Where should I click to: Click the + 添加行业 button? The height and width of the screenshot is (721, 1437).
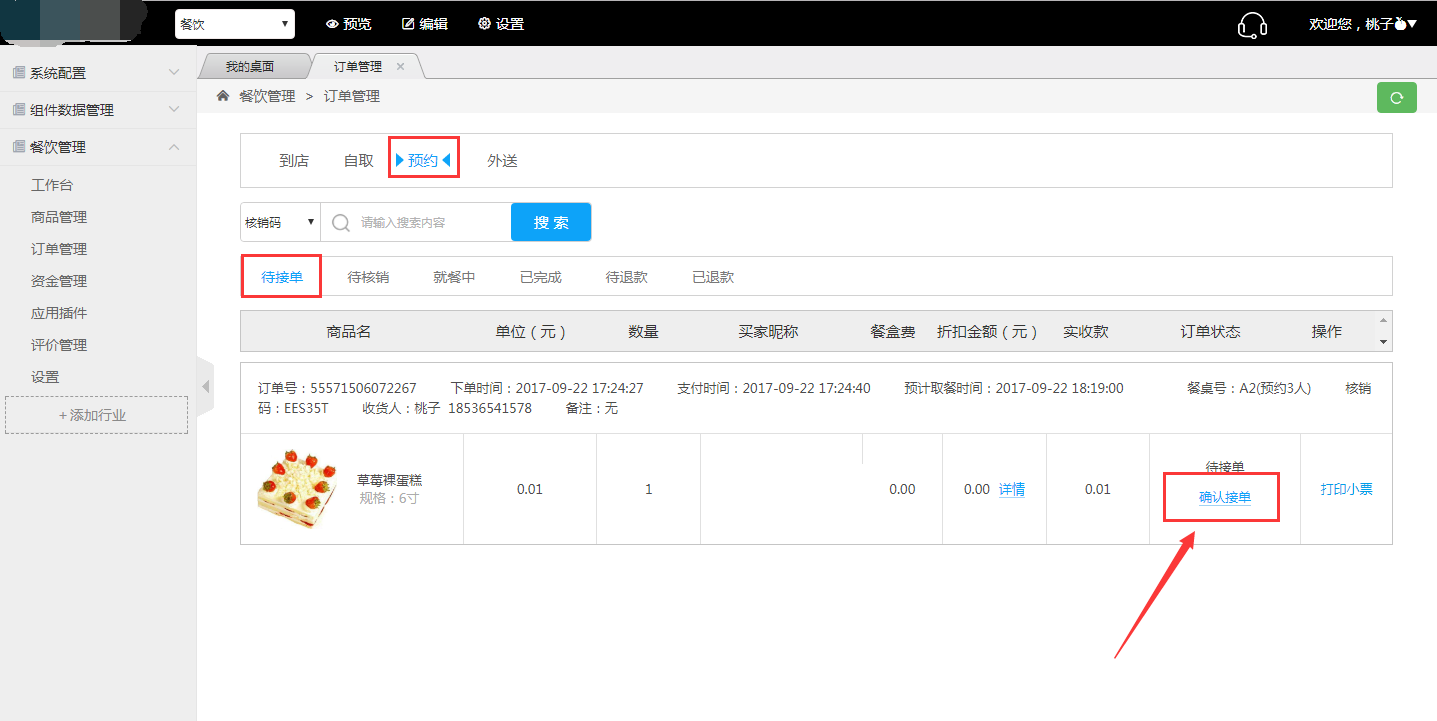(97, 415)
